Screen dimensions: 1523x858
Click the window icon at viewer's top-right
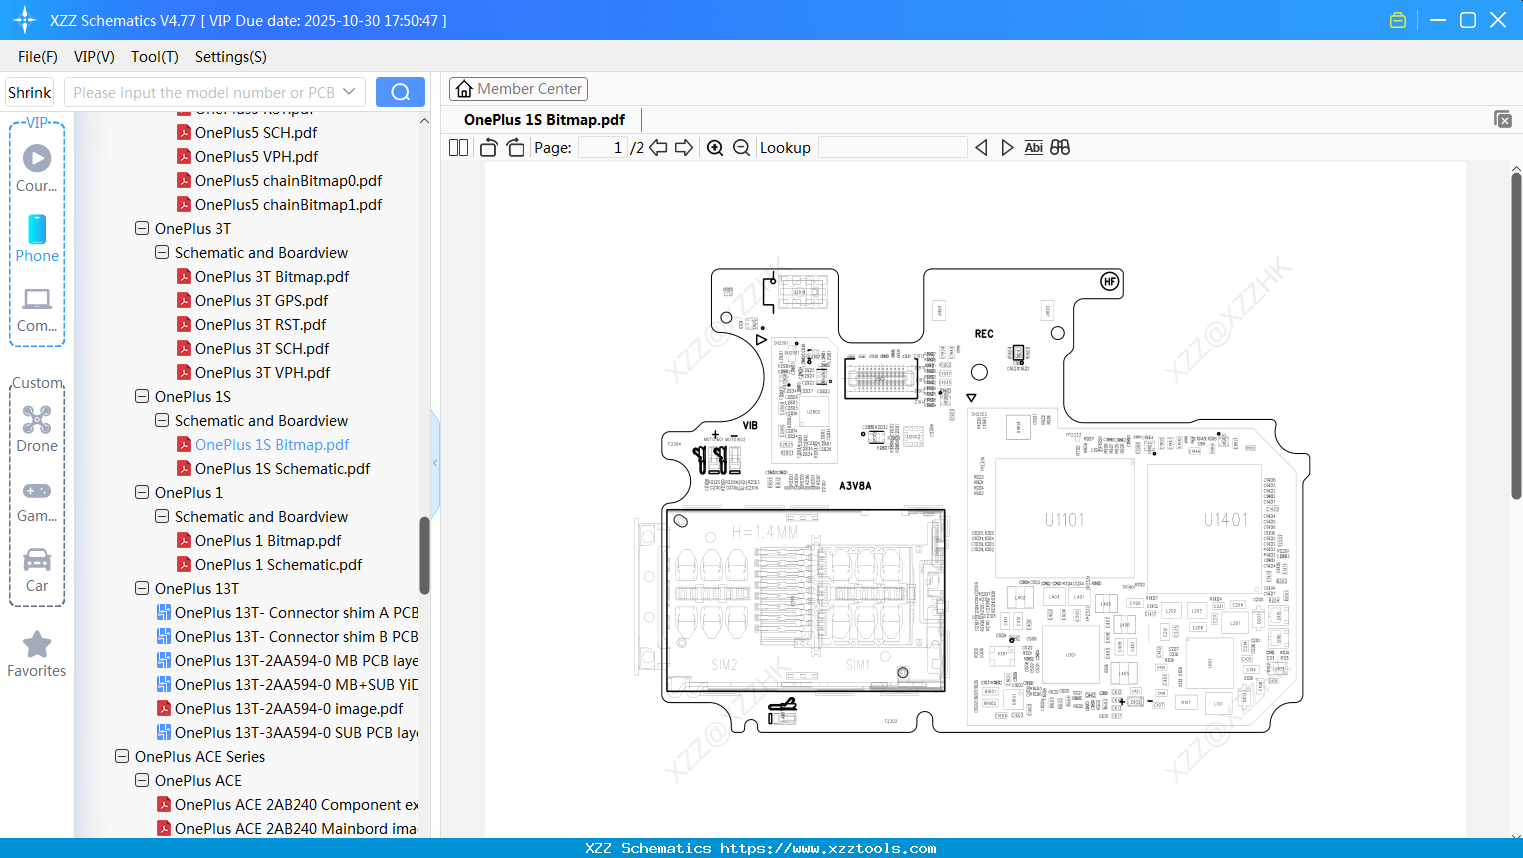[x=1503, y=119]
